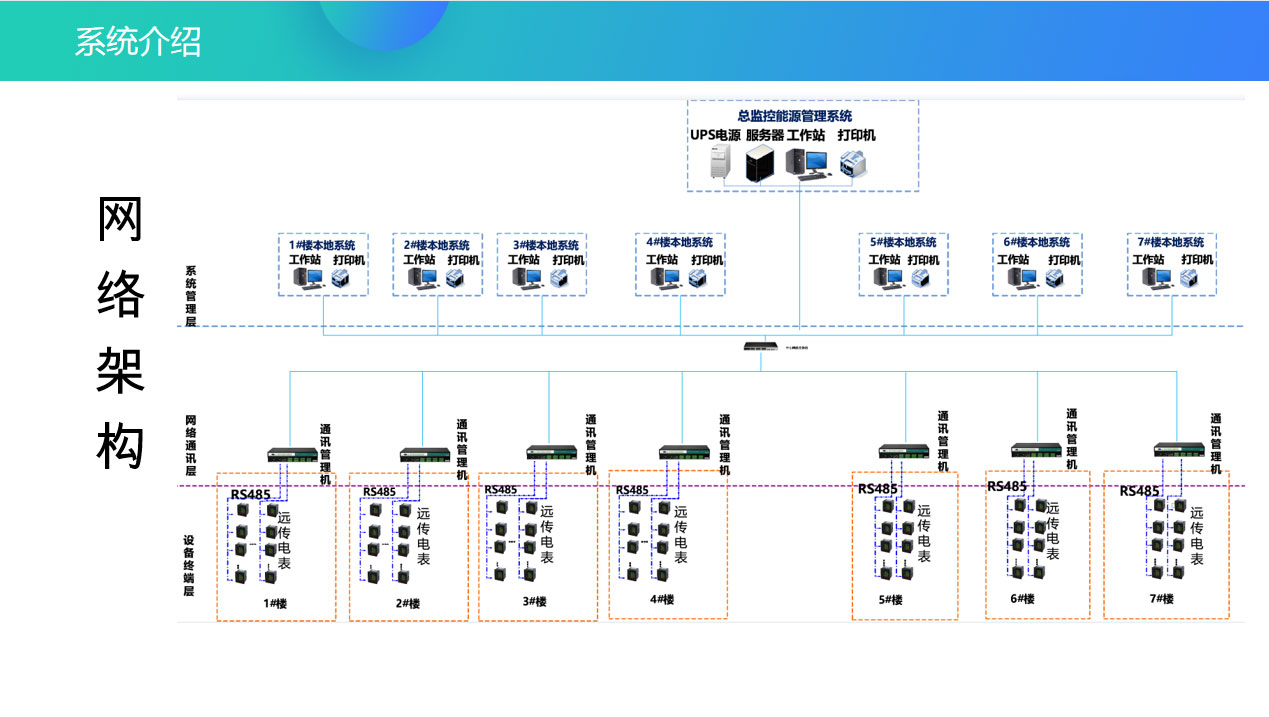Click the RS485 label in 3#楼 box

coord(501,490)
